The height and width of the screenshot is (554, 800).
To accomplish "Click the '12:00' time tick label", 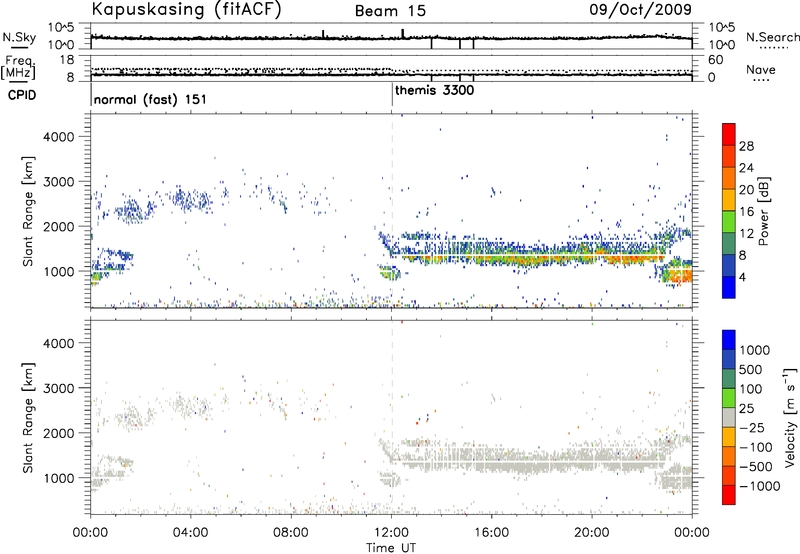I will (x=391, y=533).
